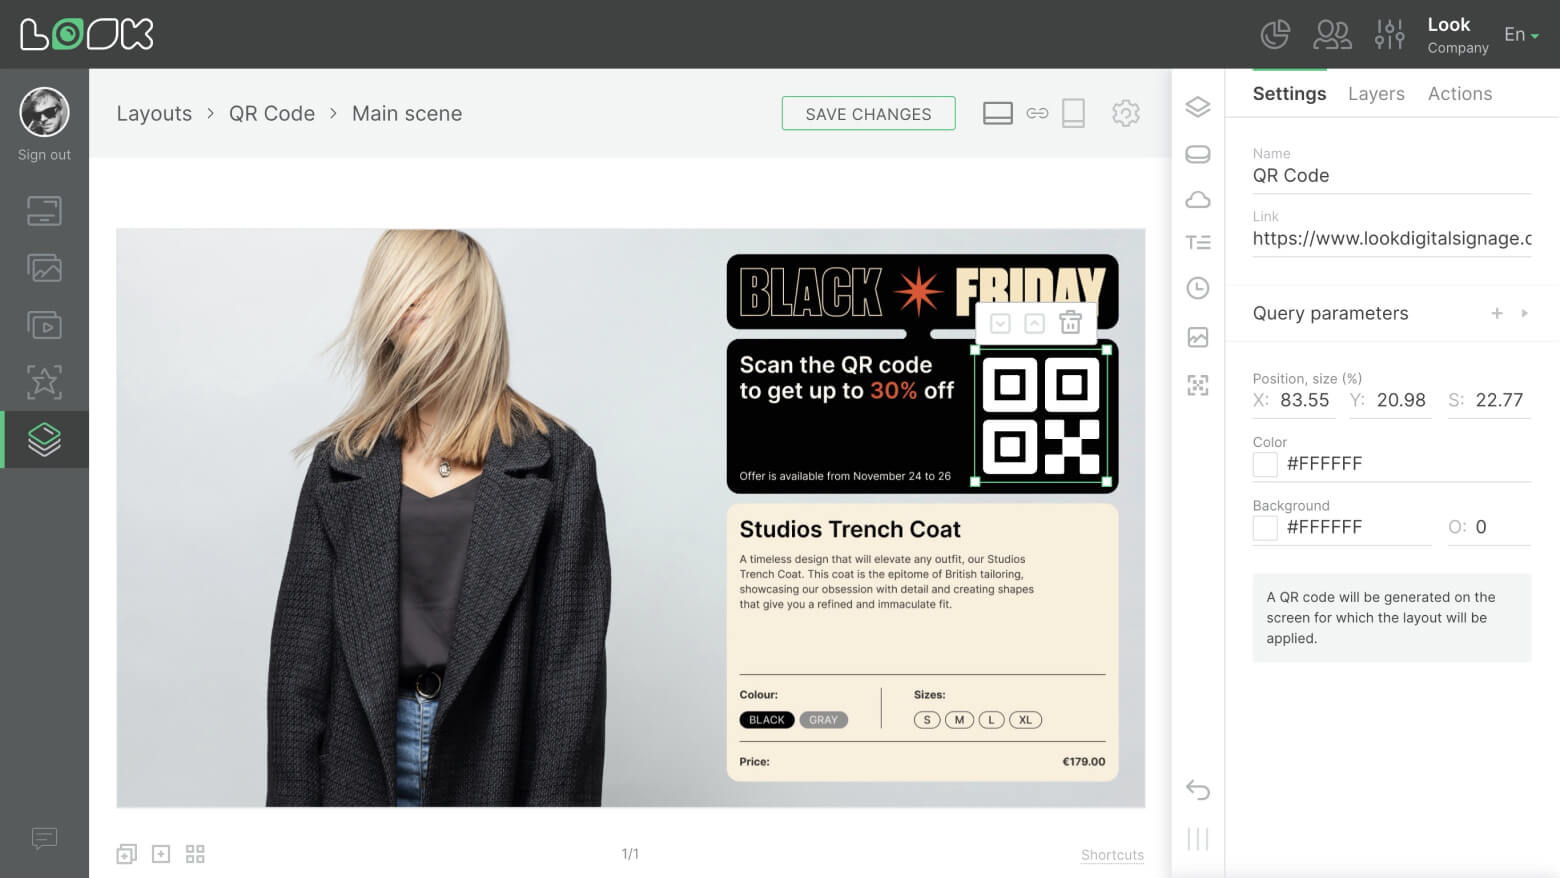Select the Text widget in the right toolbar
The image size is (1560, 878).
click(1197, 242)
